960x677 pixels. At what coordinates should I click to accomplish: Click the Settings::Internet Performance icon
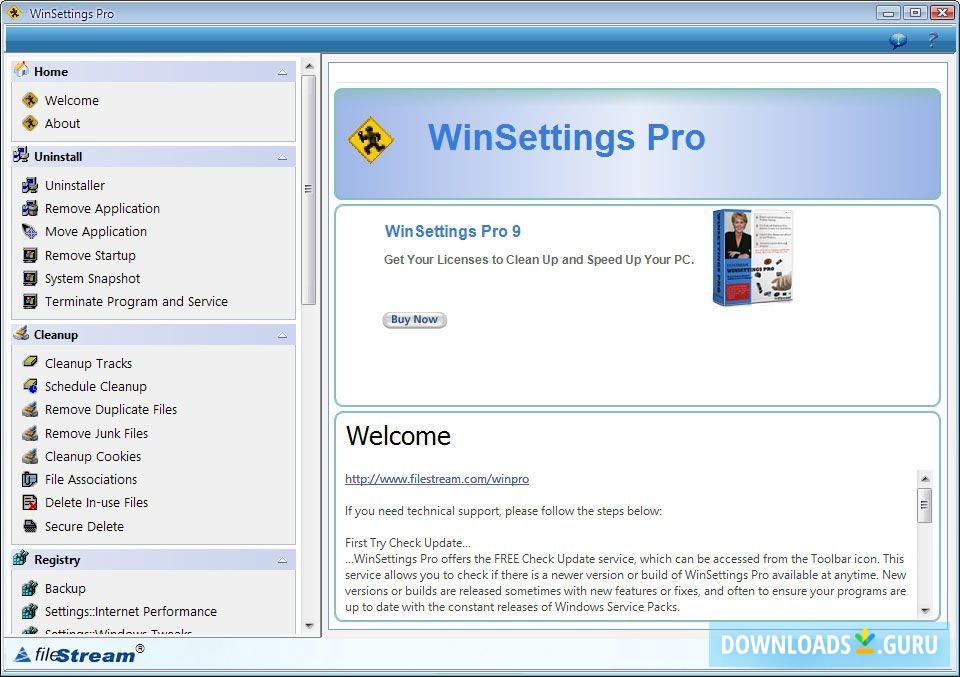coord(30,611)
